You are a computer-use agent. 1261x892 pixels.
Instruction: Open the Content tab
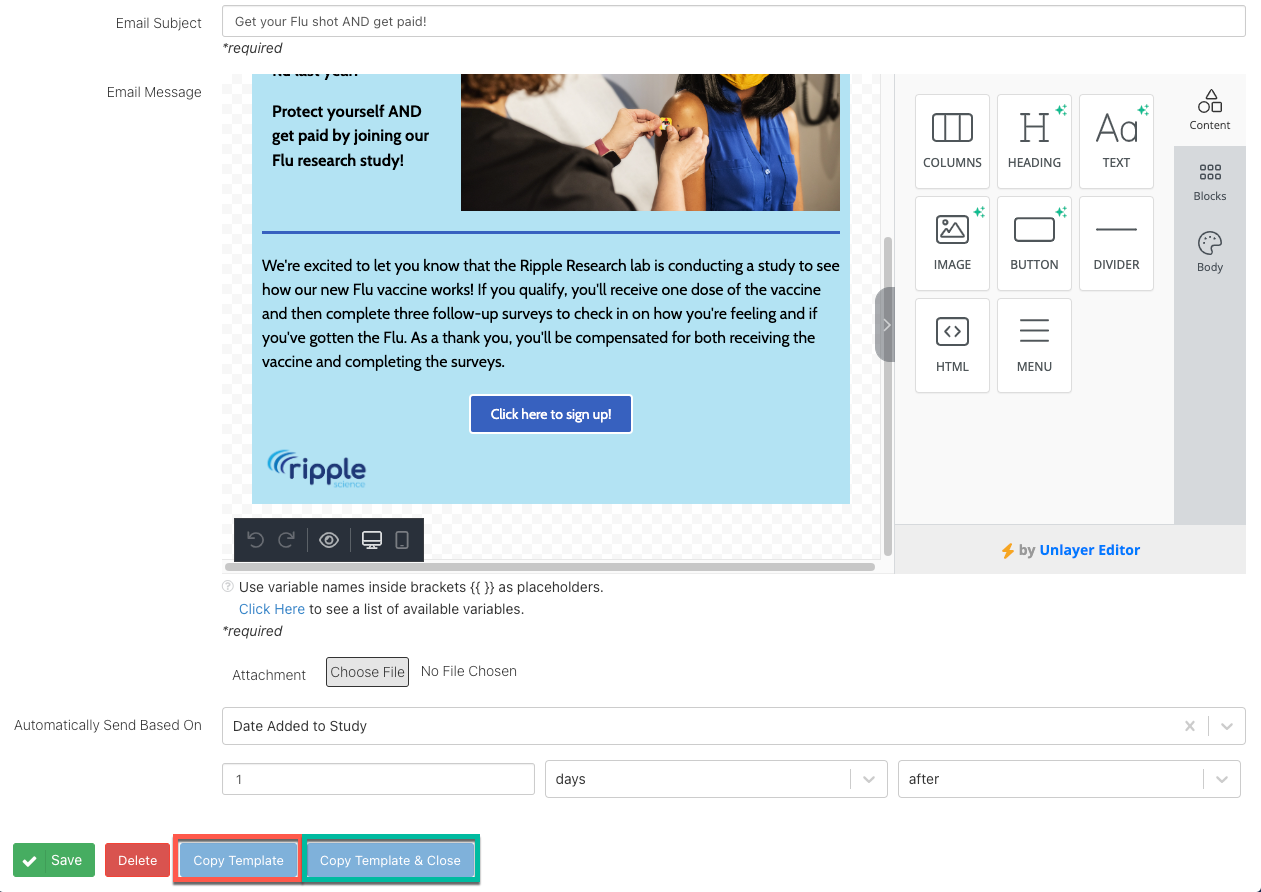[1210, 110]
